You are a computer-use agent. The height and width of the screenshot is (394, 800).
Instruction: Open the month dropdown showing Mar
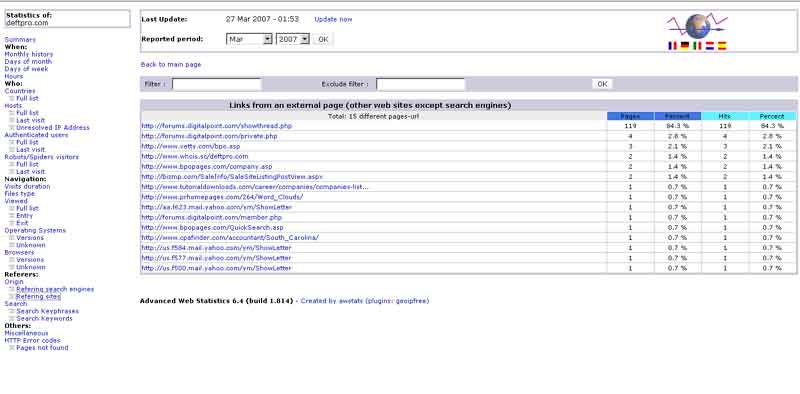coord(249,39)
